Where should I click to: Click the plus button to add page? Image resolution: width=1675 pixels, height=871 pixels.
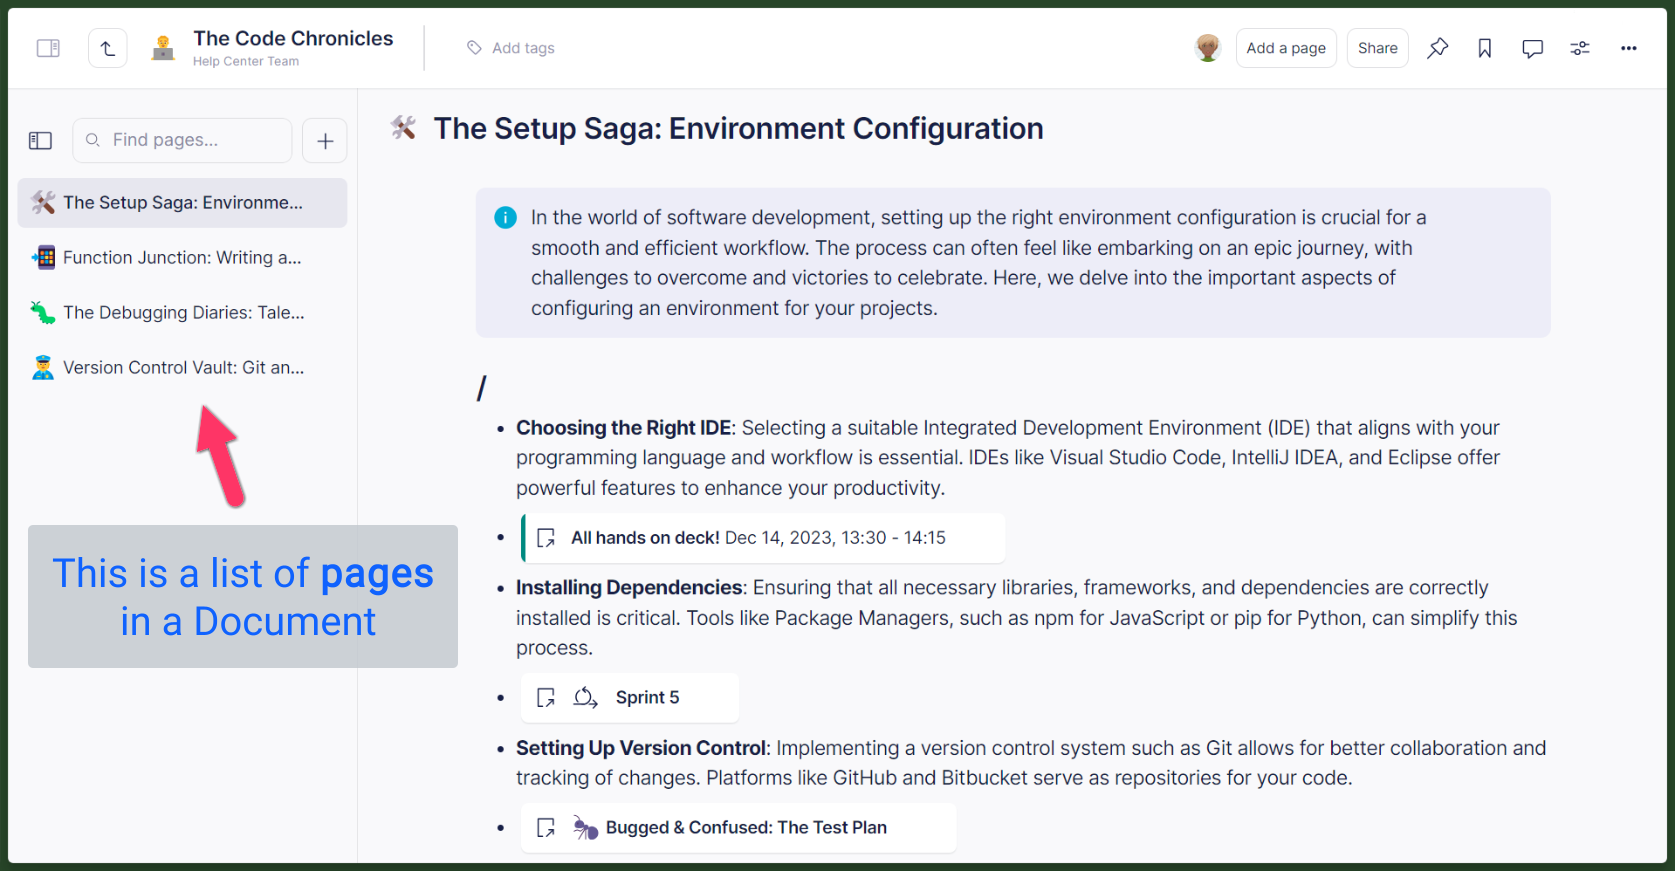pos(325,141)
